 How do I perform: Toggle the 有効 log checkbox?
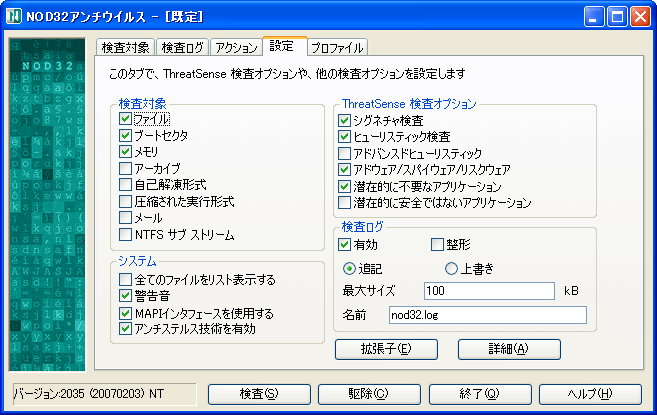(344, 244)
